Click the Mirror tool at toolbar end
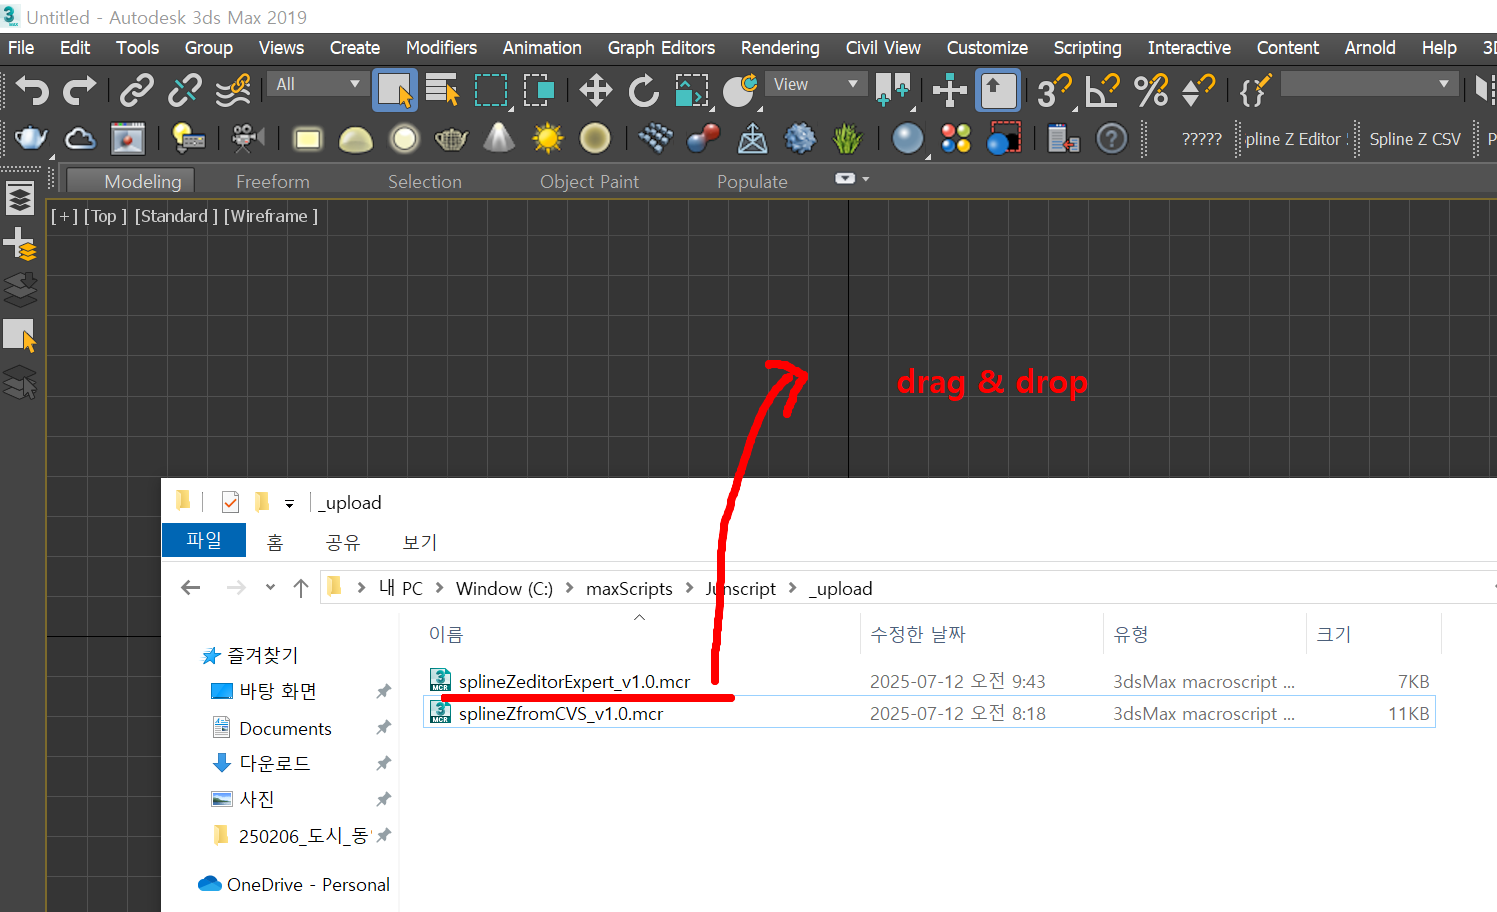1497x912 pixels. click(1485, 91)
